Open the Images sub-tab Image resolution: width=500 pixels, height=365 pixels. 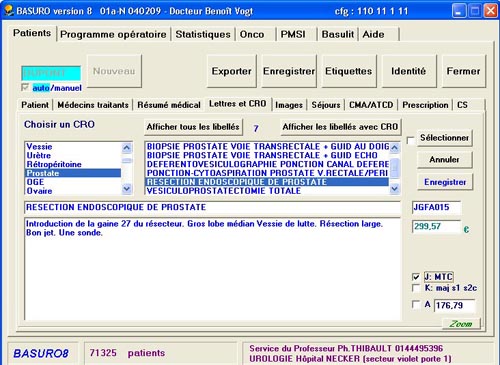[x=289, y=105]
